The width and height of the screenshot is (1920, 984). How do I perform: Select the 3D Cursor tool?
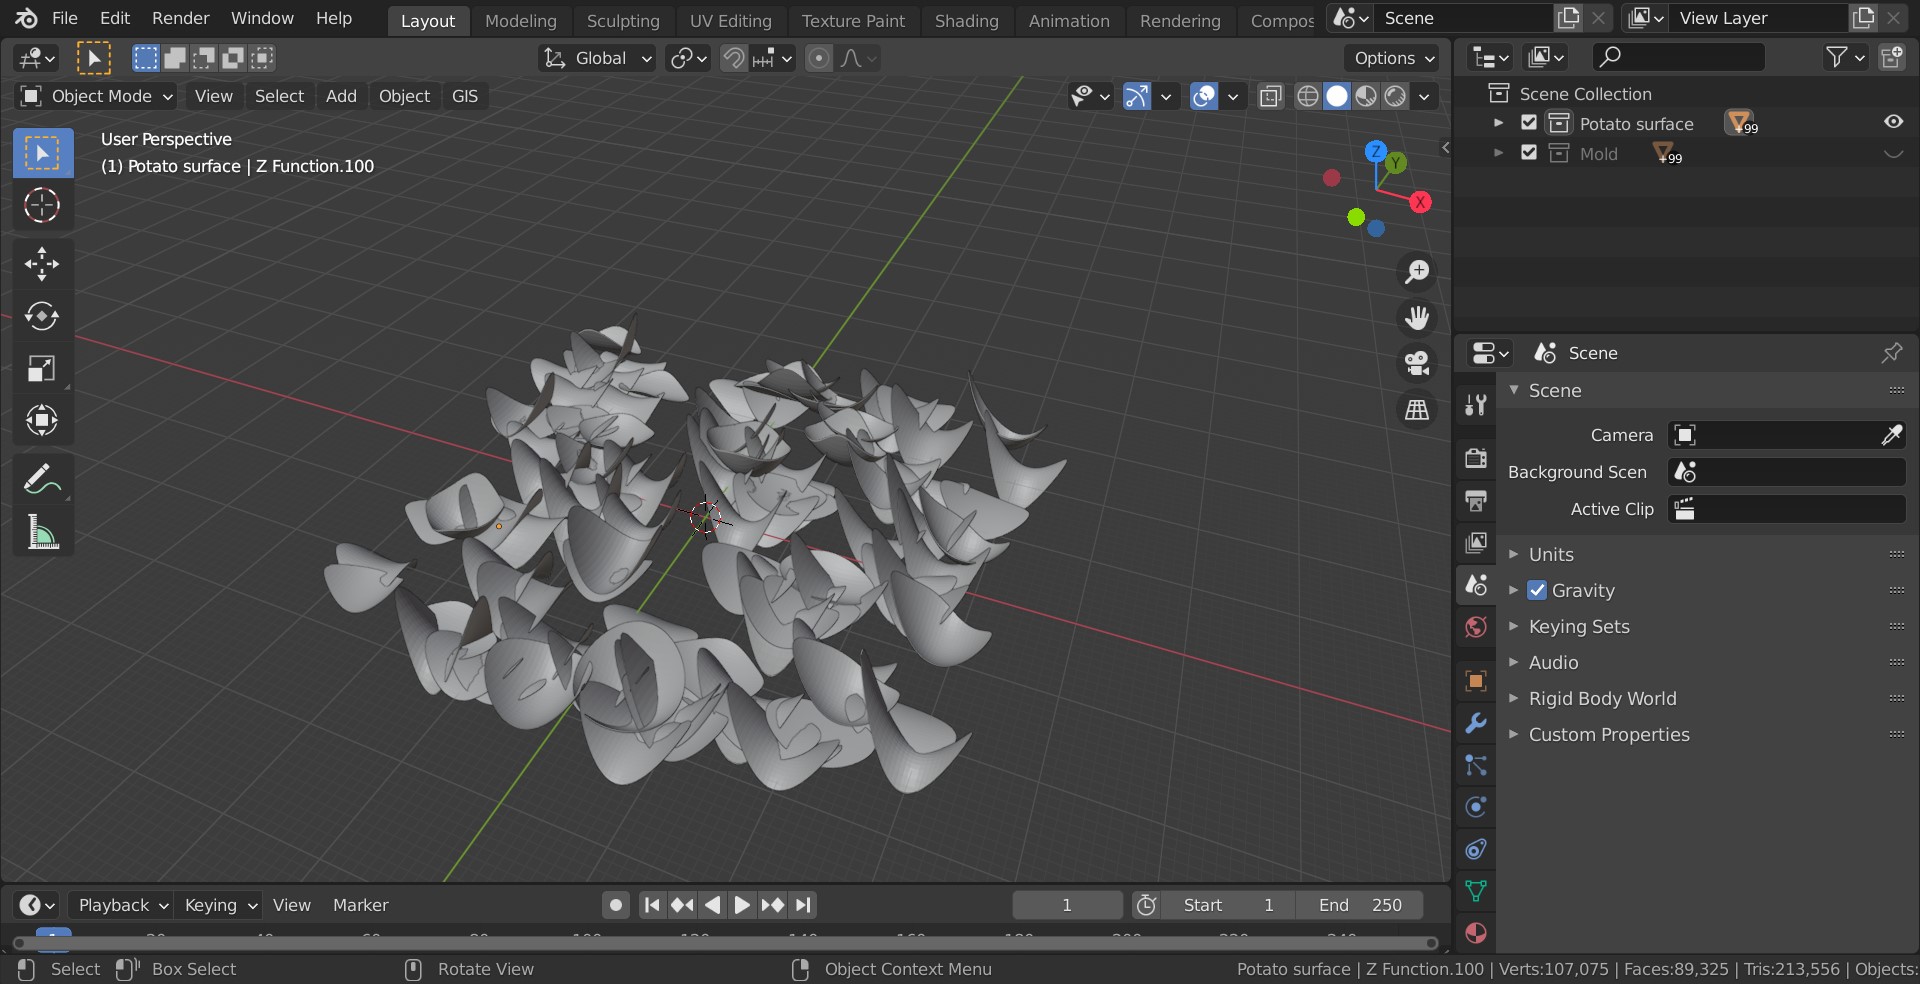pyautogui.click(x=41, y=206)
